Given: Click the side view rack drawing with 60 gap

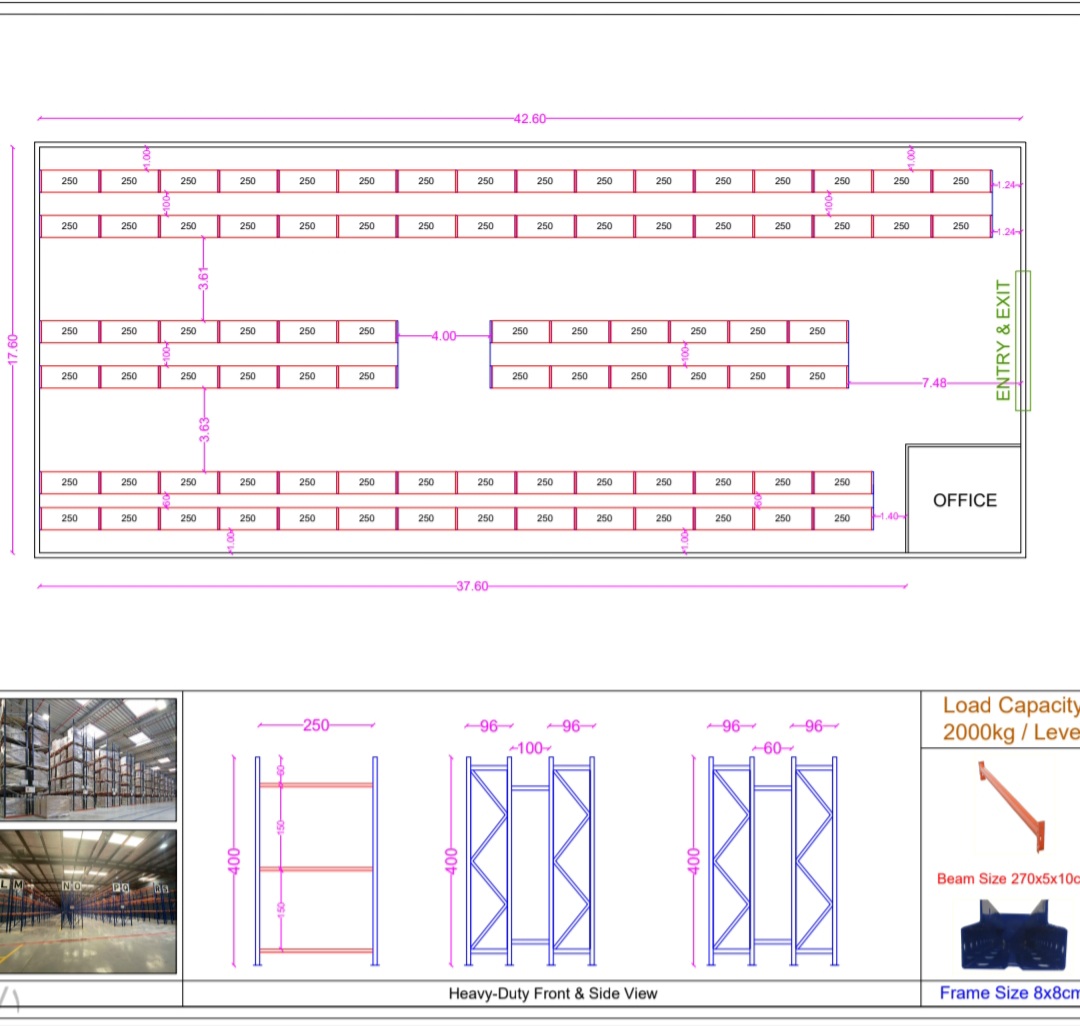Looking at the screenshot, I should pyautogui.click(x=773, y=860).
